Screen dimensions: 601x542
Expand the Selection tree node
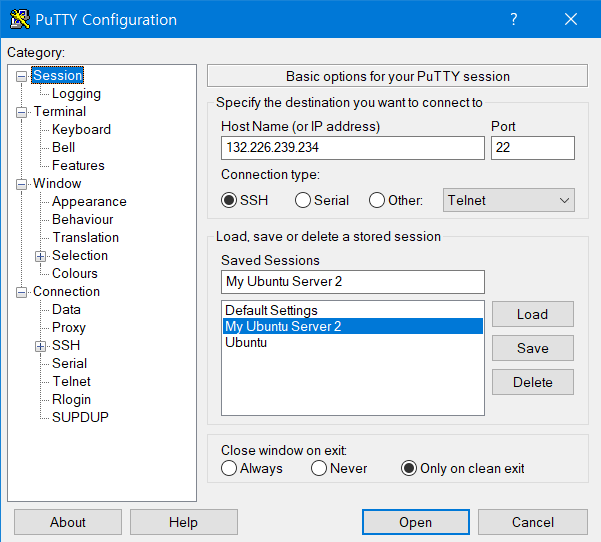40,256
